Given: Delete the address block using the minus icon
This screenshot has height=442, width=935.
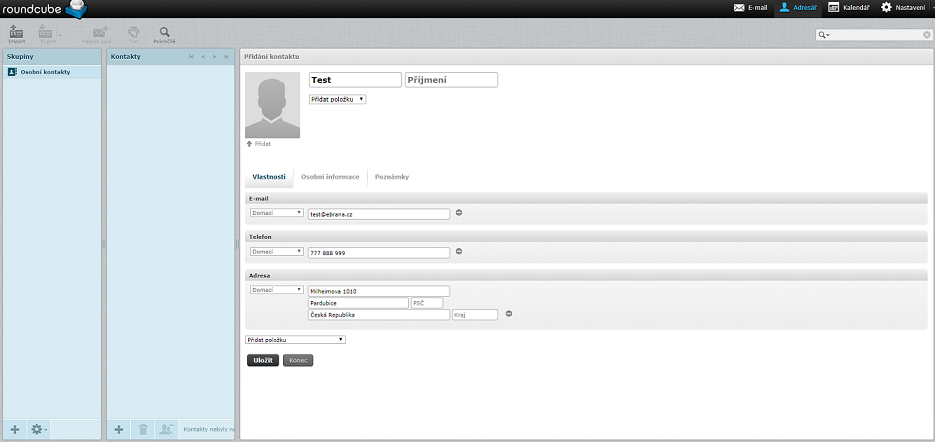Looking at the screenshot, I should [x=508, y=314].
